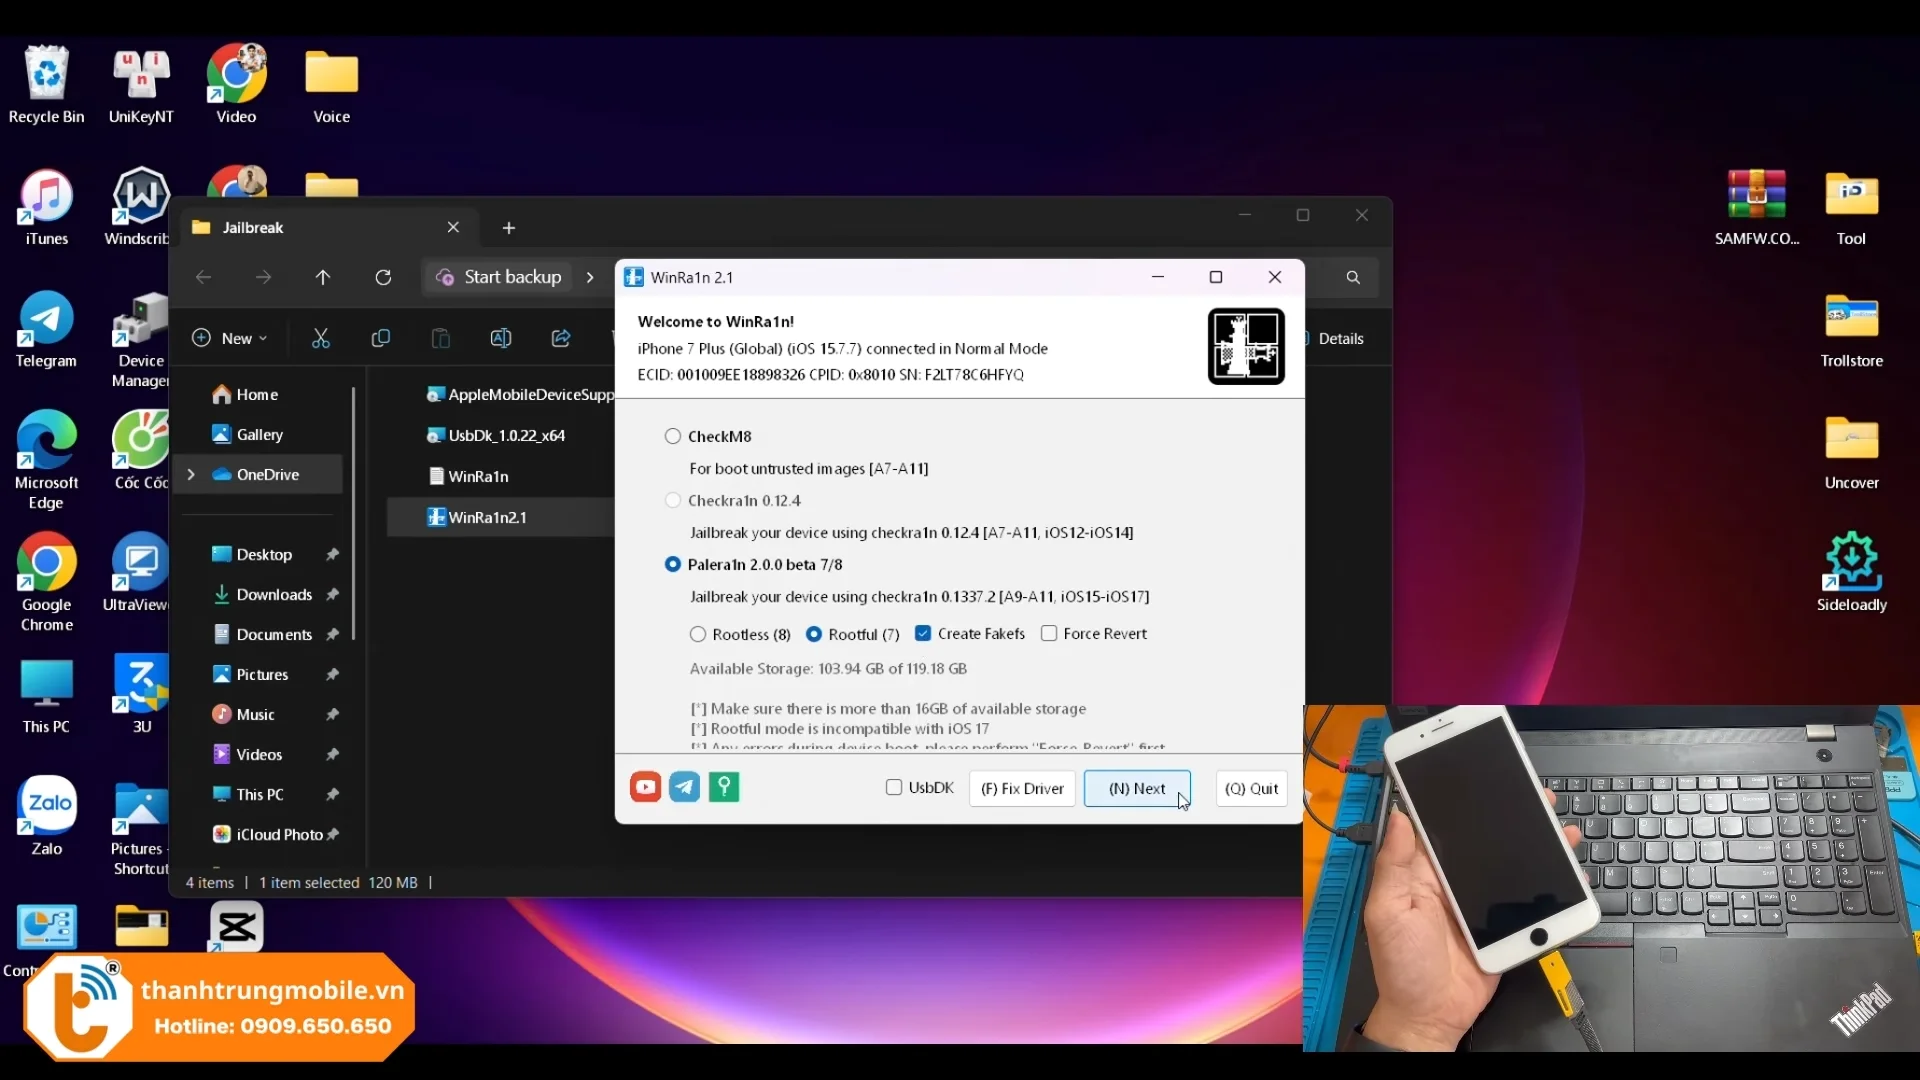Open the New dropdown menu

point(230,339)
